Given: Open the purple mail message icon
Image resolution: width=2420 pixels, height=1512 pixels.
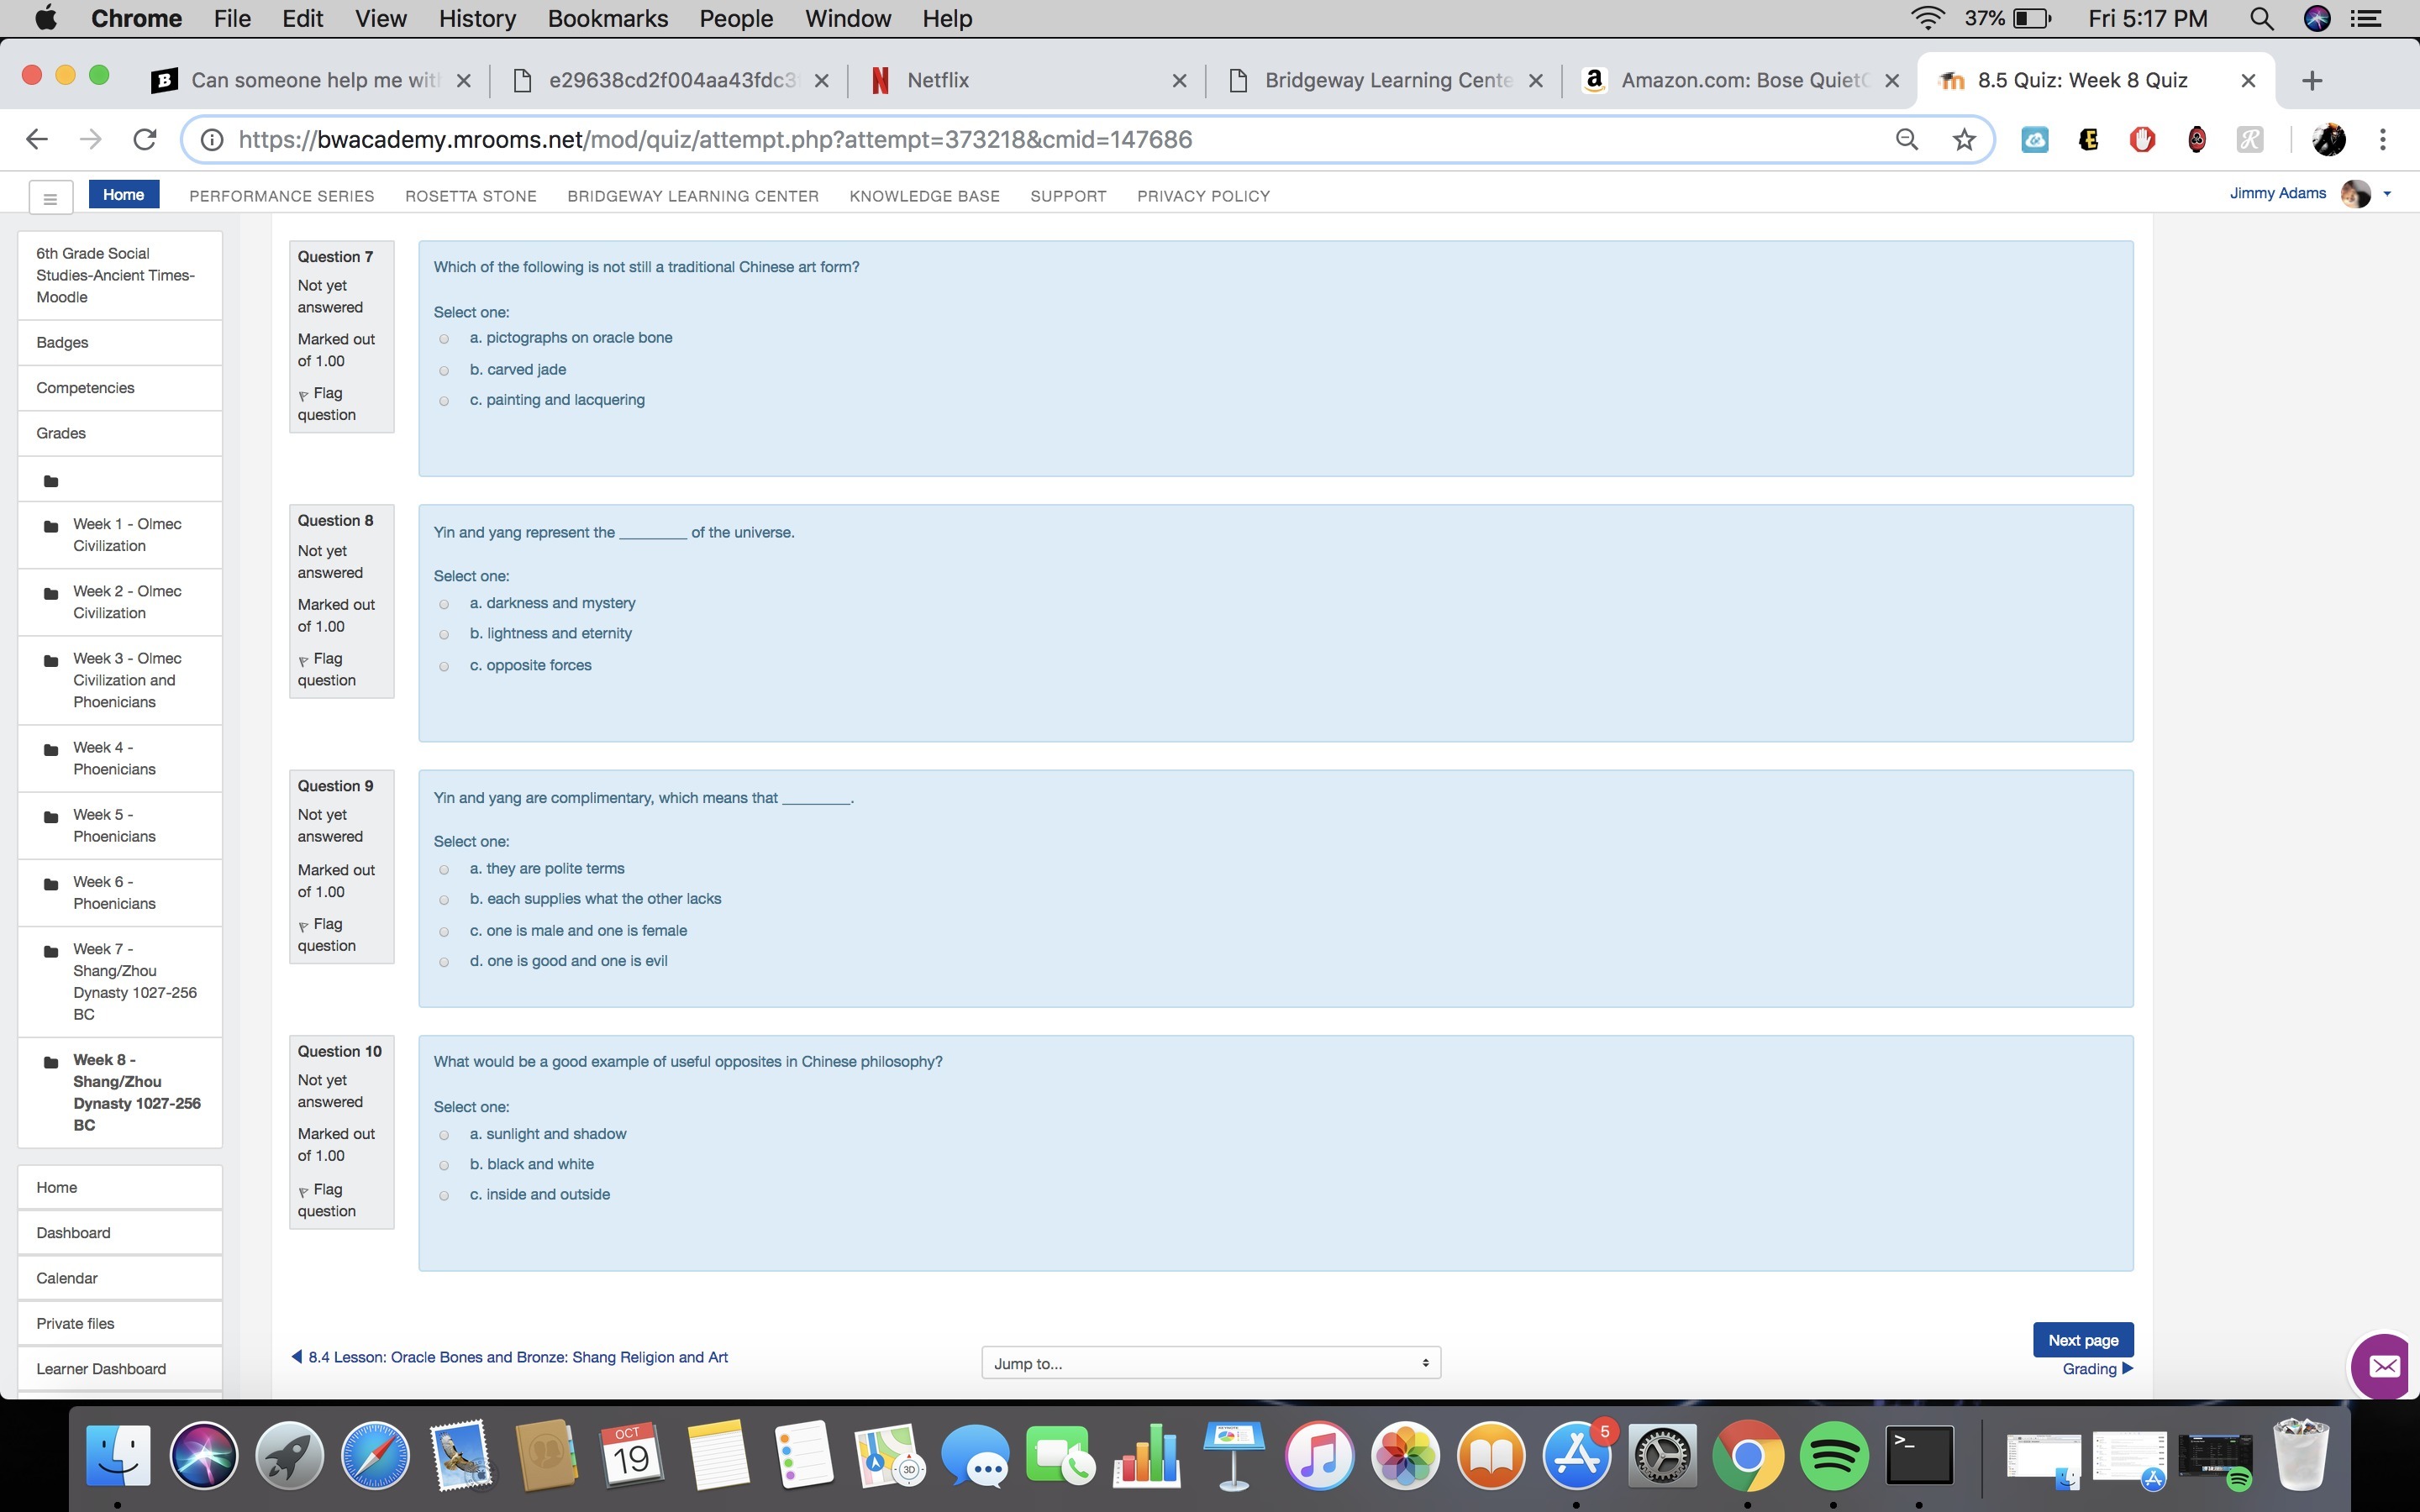Looking at the screenshot, I should point(2384,1366).
